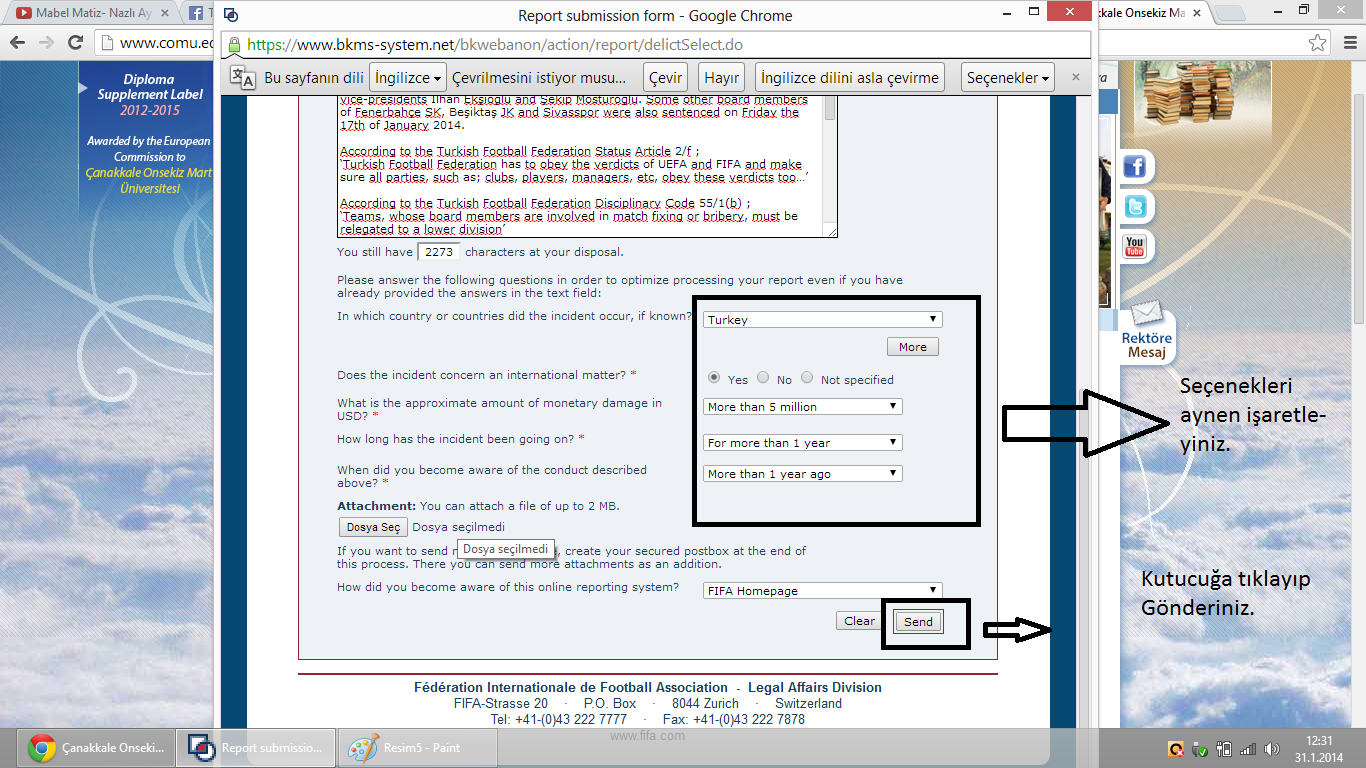Select No for international matter

click(x=763, y=378)
